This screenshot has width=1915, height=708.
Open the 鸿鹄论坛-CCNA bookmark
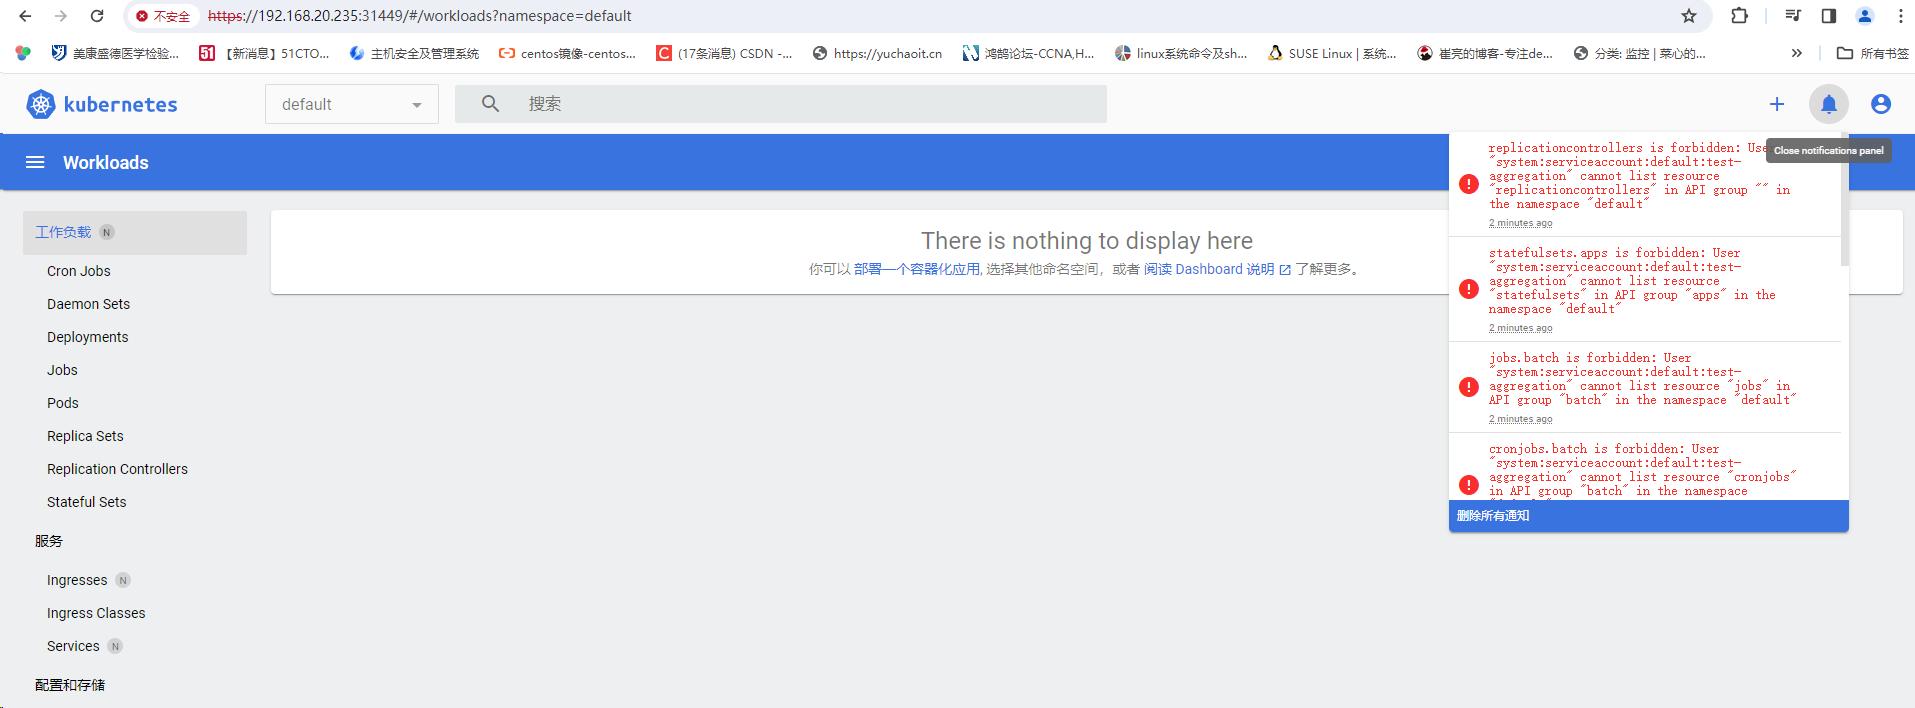1029,53
